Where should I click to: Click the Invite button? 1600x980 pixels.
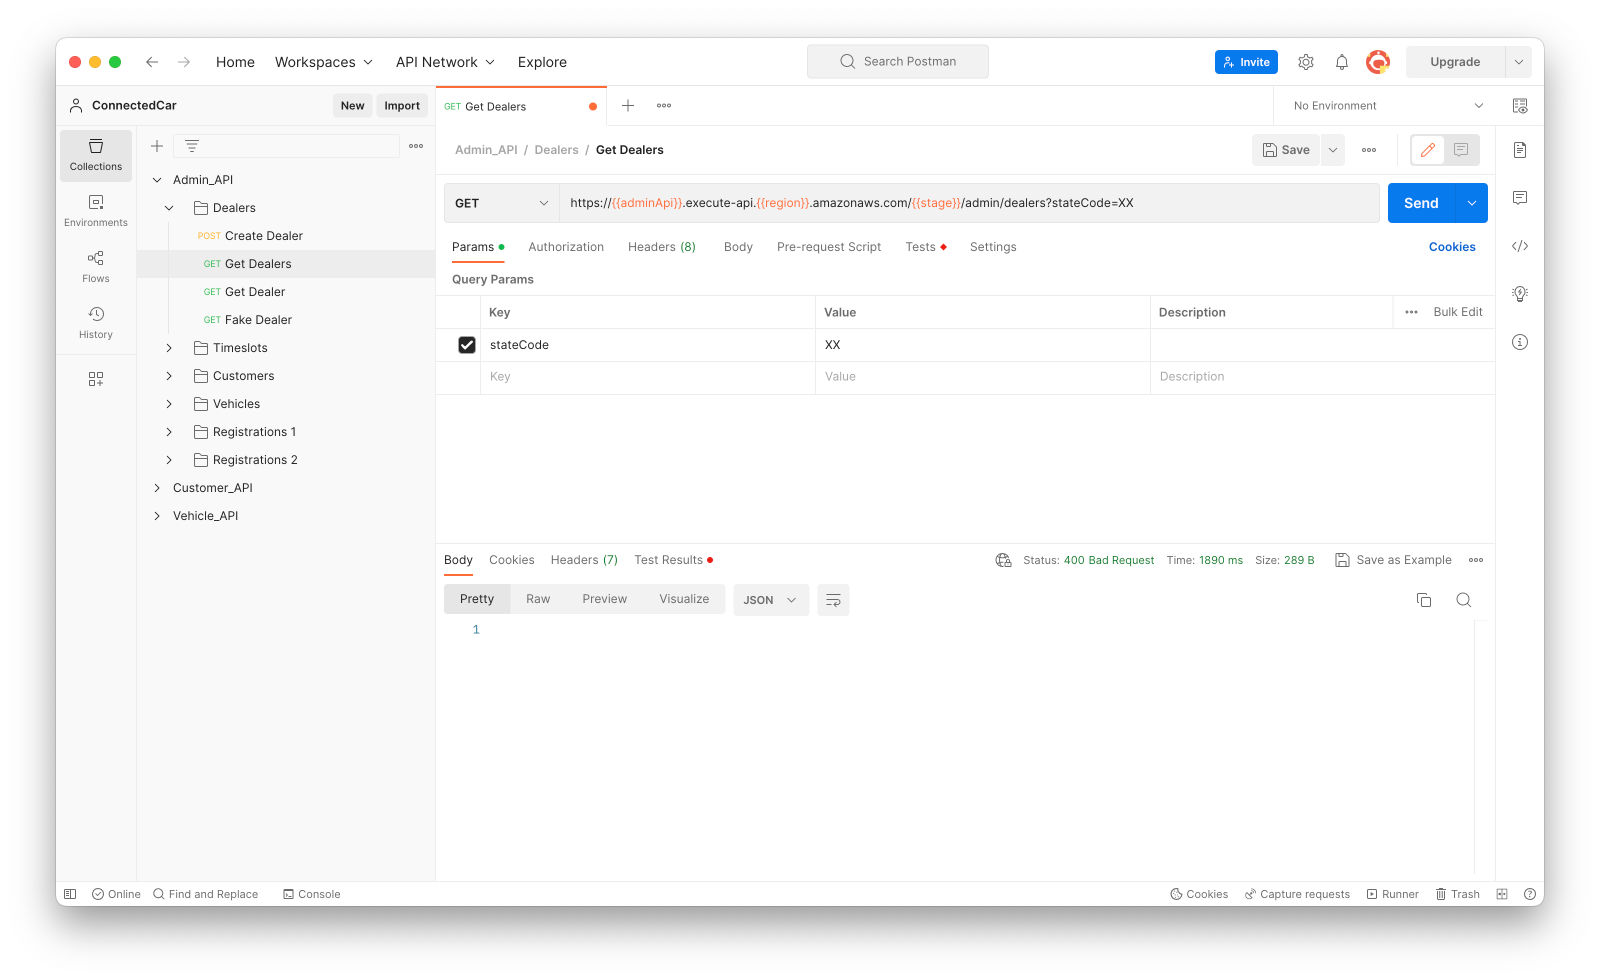(1246, 62)
